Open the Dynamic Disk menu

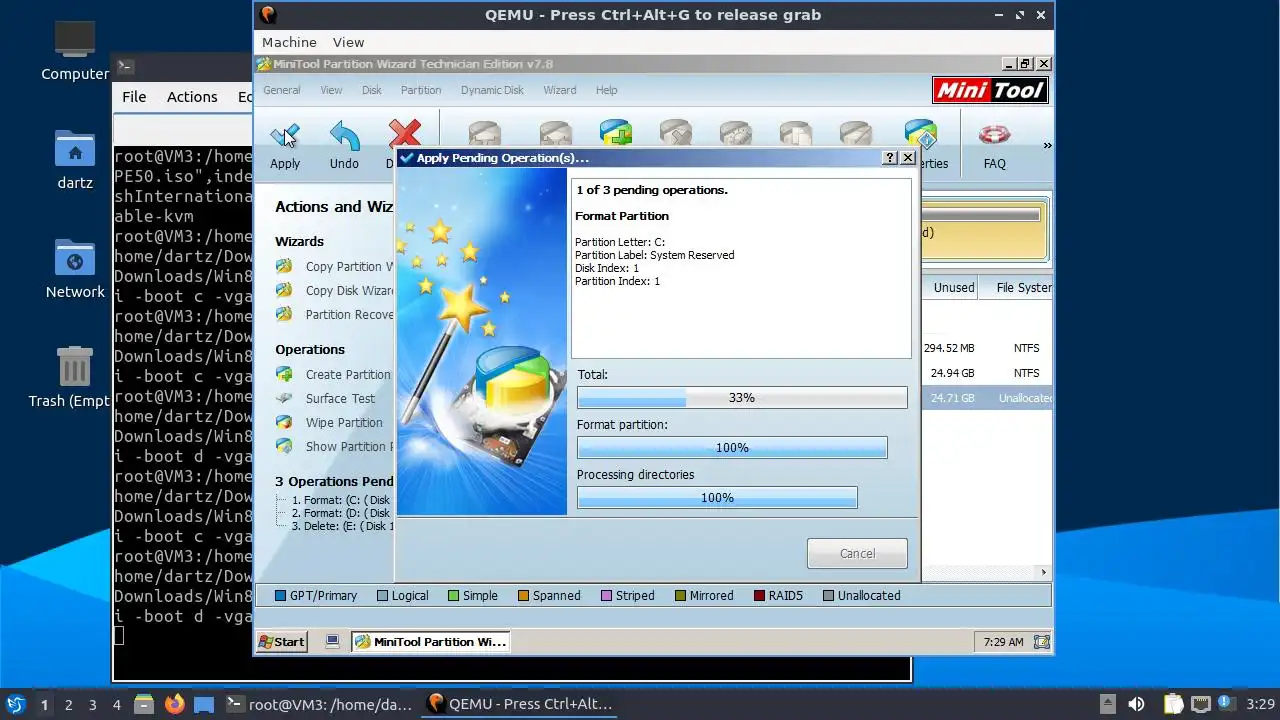[492, 90]
